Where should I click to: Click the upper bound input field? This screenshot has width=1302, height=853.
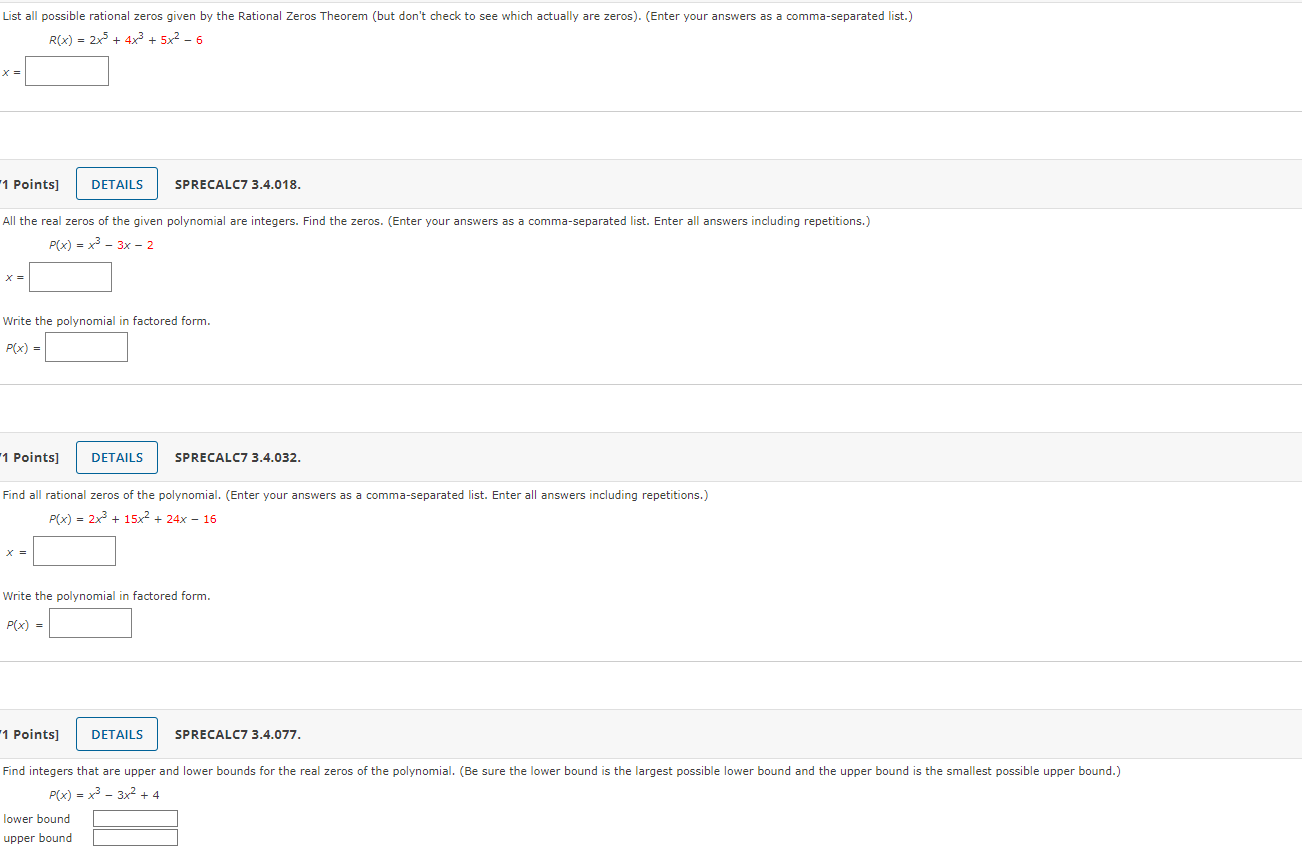[135, 838]
